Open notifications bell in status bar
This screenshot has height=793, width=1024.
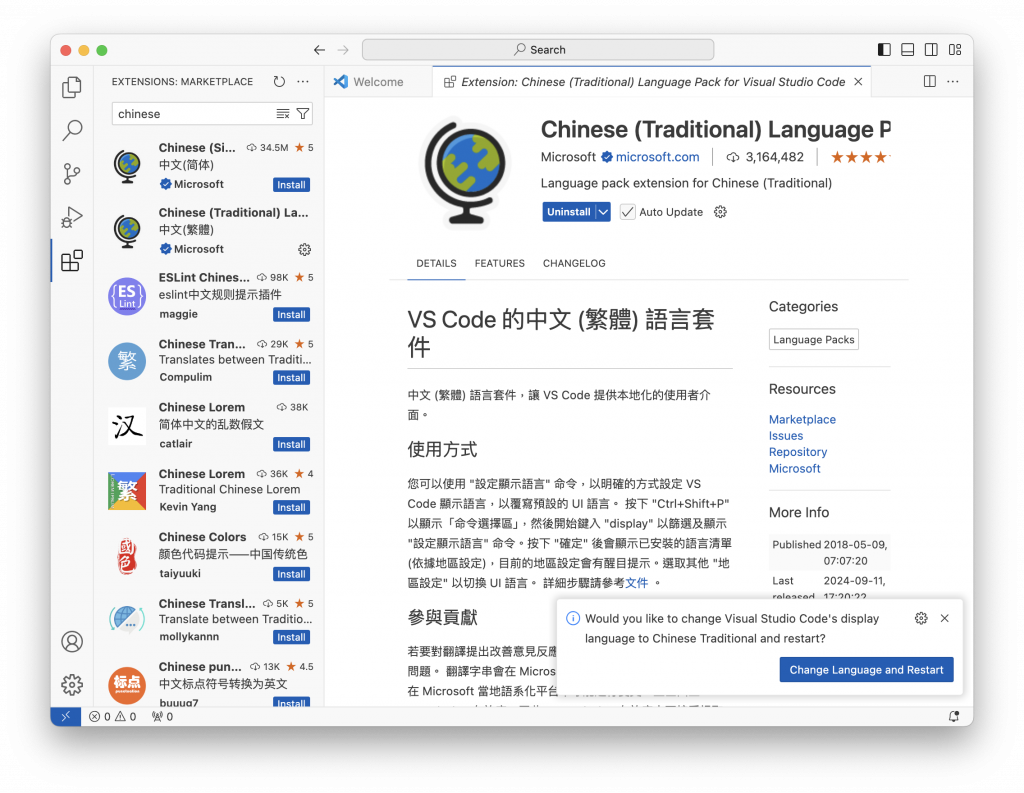tap(954, 717)
